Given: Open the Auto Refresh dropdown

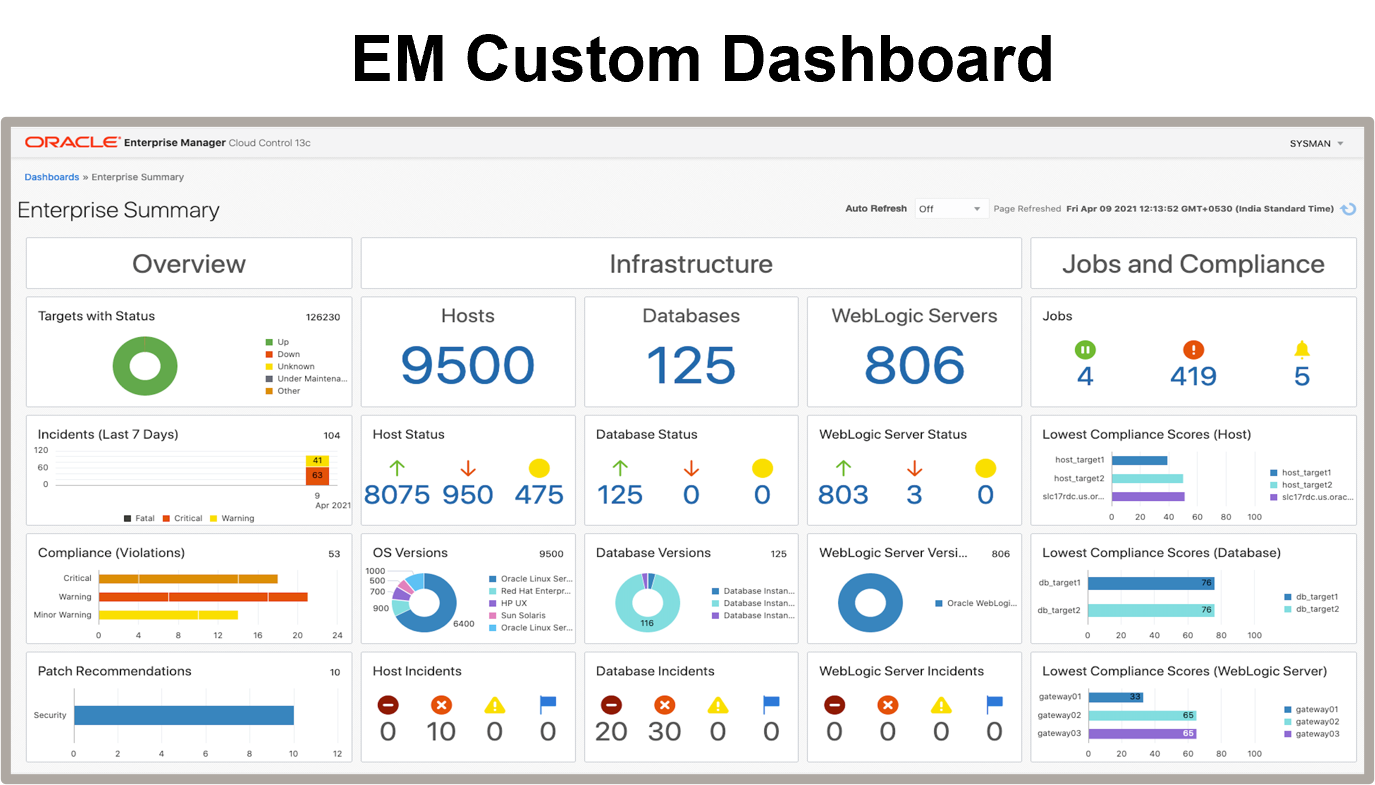Looking at the screenshot, I should click(x=950, y=208).
